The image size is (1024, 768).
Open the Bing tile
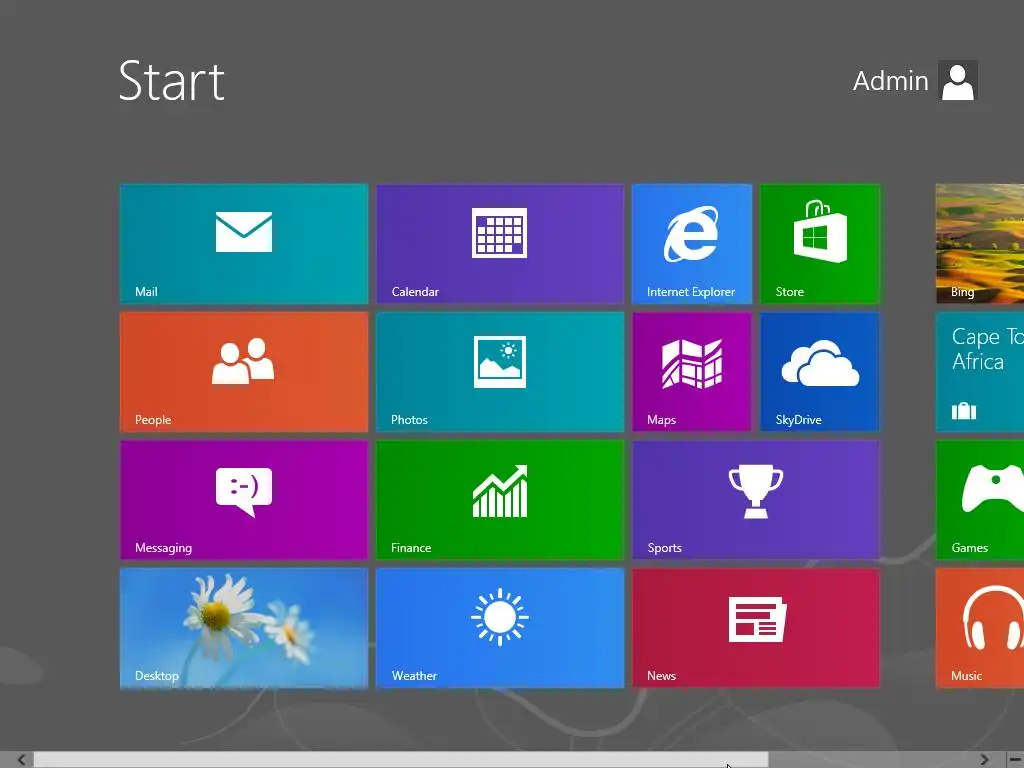coord(980,244)
